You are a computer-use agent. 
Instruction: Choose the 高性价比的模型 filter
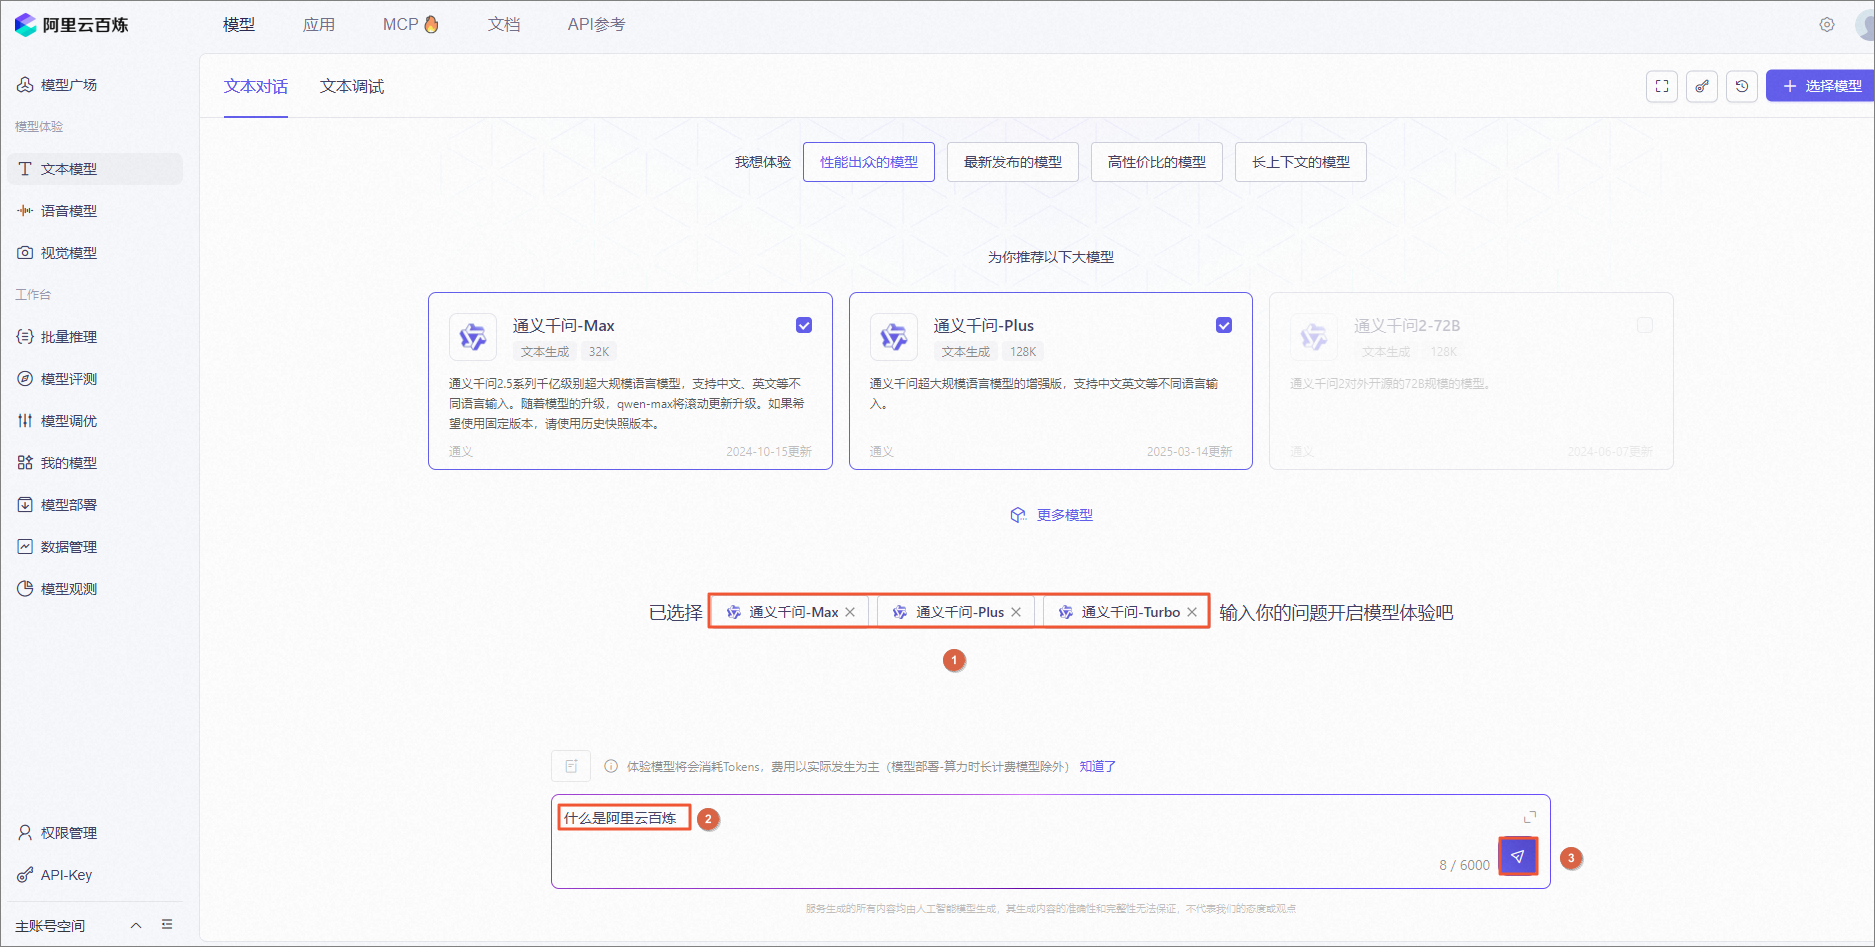[x=1157, y=162]
